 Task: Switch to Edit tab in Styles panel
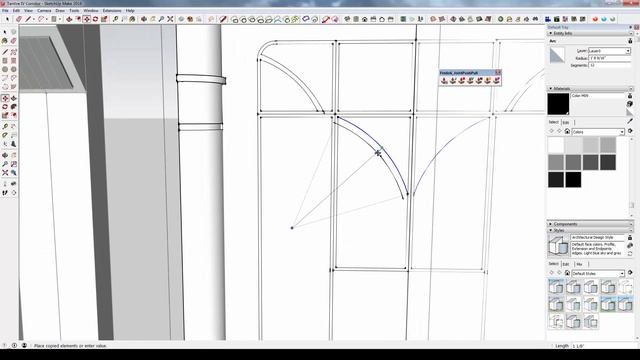point(566,264)
